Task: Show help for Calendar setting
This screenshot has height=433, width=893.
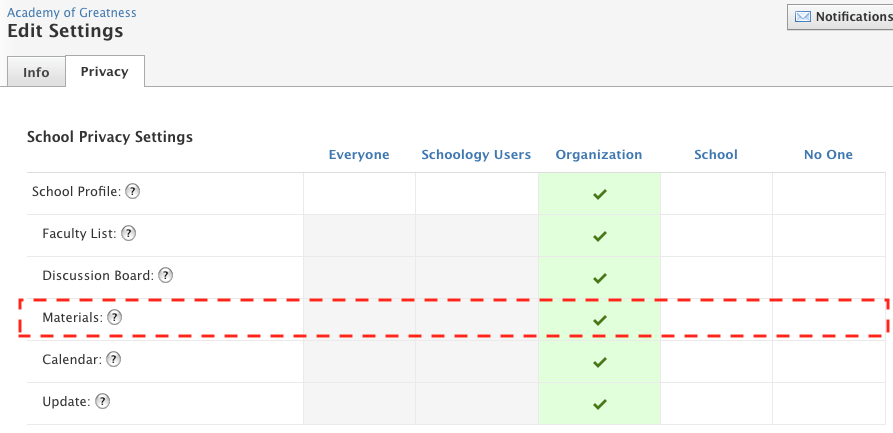Action: tap(114, 359)
